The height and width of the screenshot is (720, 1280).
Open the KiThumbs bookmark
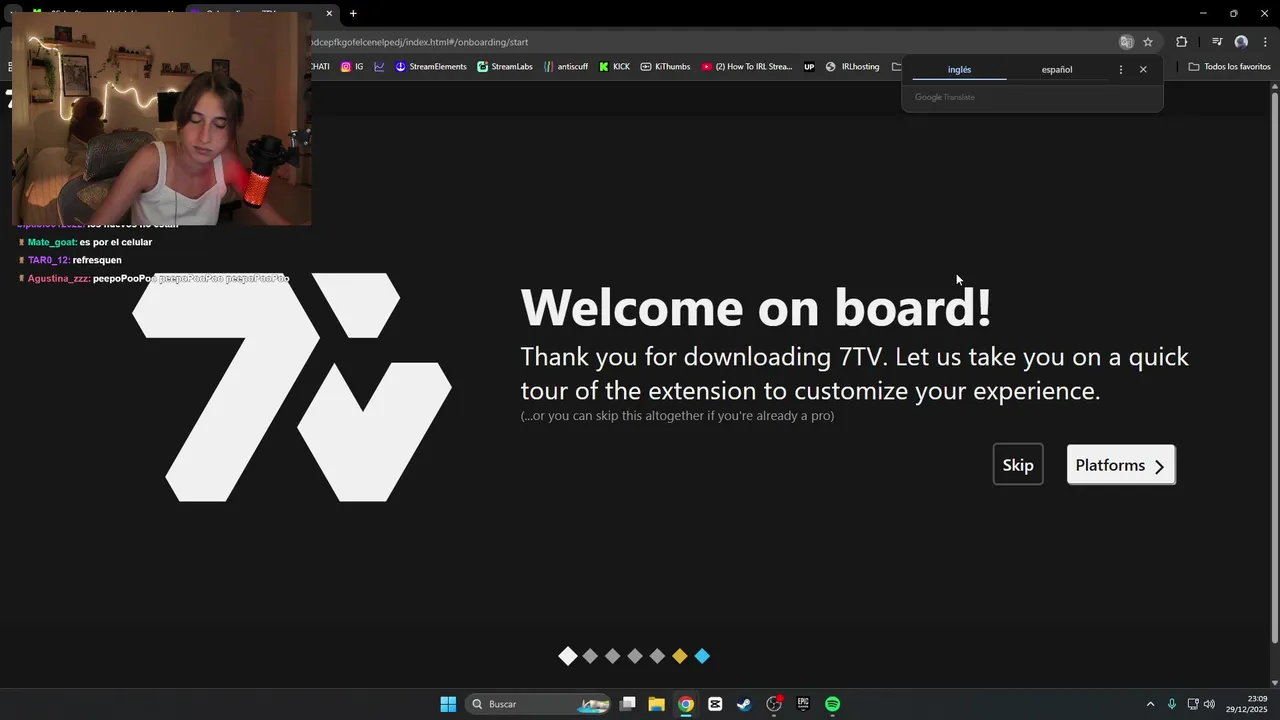(x=666, y=67)
